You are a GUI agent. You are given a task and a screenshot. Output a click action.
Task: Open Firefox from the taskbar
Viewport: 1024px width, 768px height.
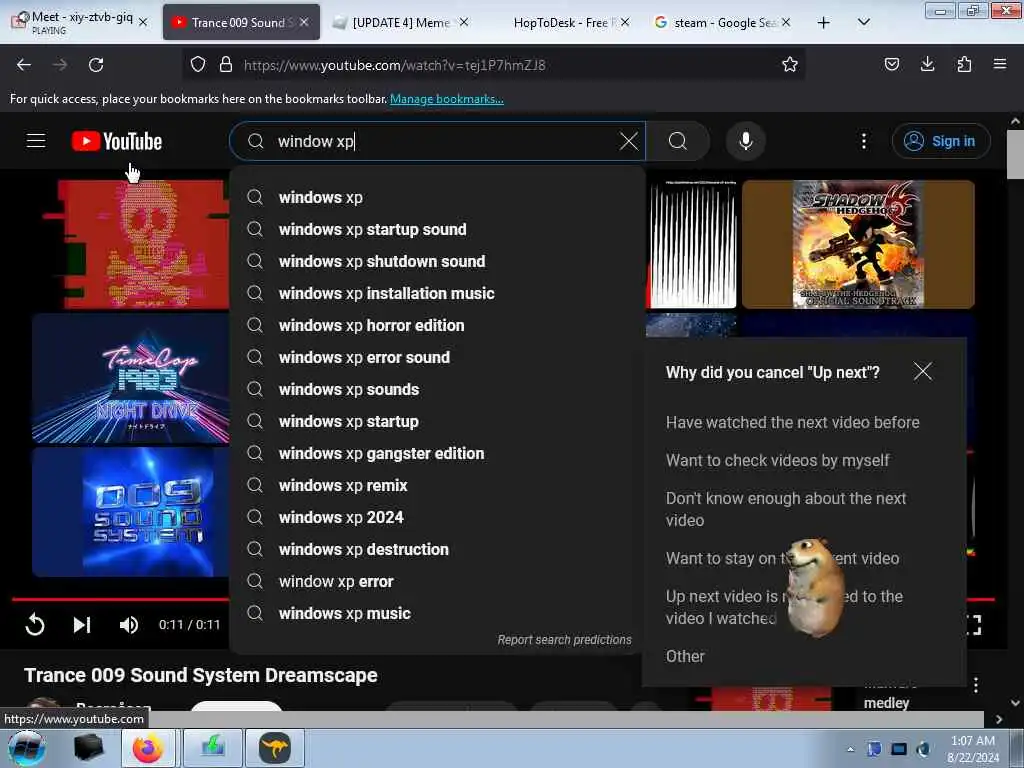click(148, 748)
